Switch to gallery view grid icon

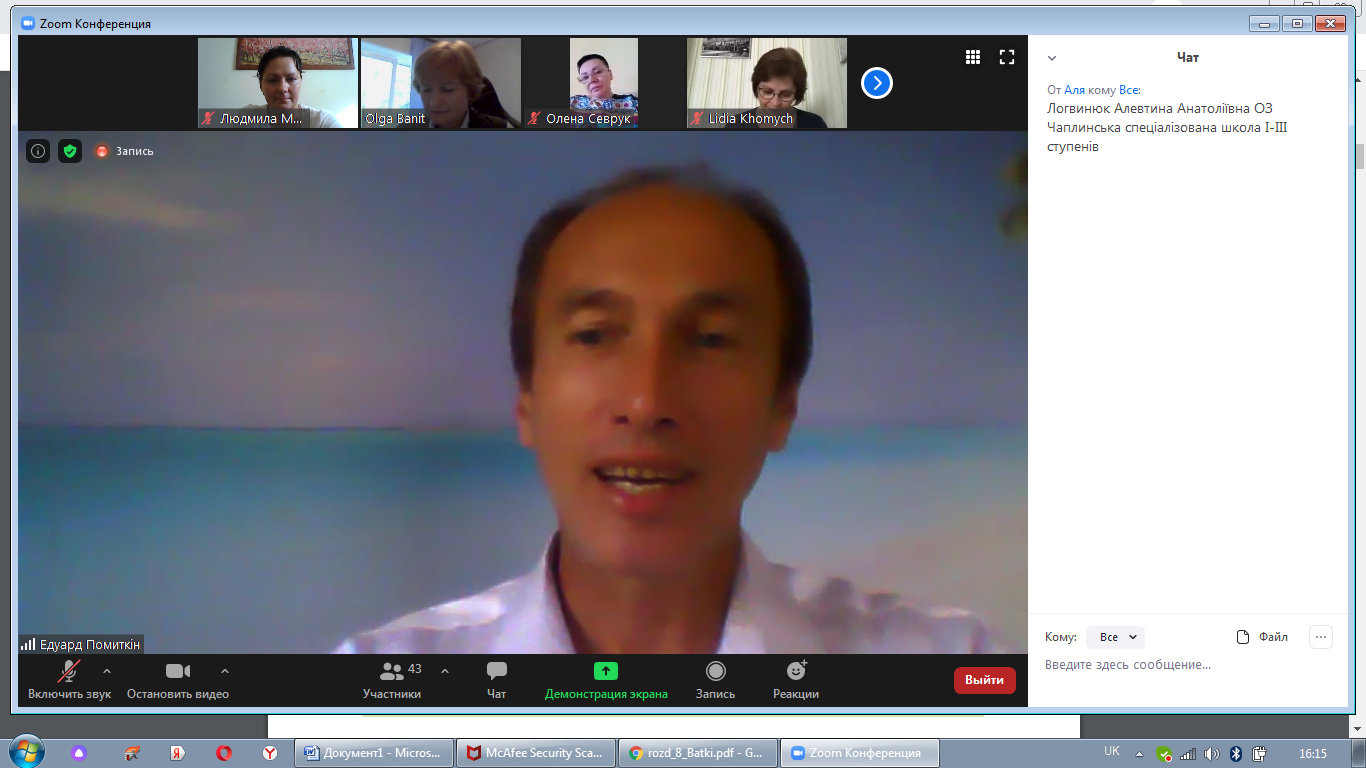tap(972, 57)
